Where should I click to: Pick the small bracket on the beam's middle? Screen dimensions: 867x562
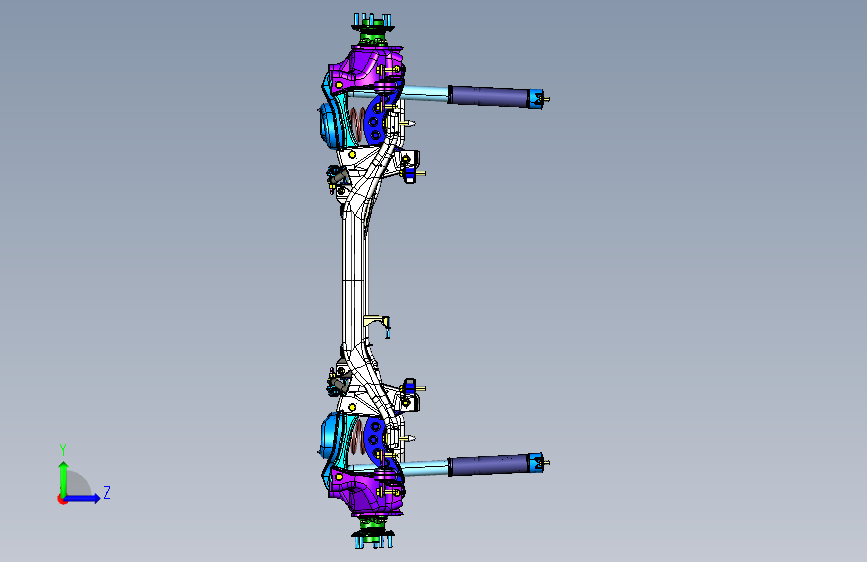(x=378, y=324)
